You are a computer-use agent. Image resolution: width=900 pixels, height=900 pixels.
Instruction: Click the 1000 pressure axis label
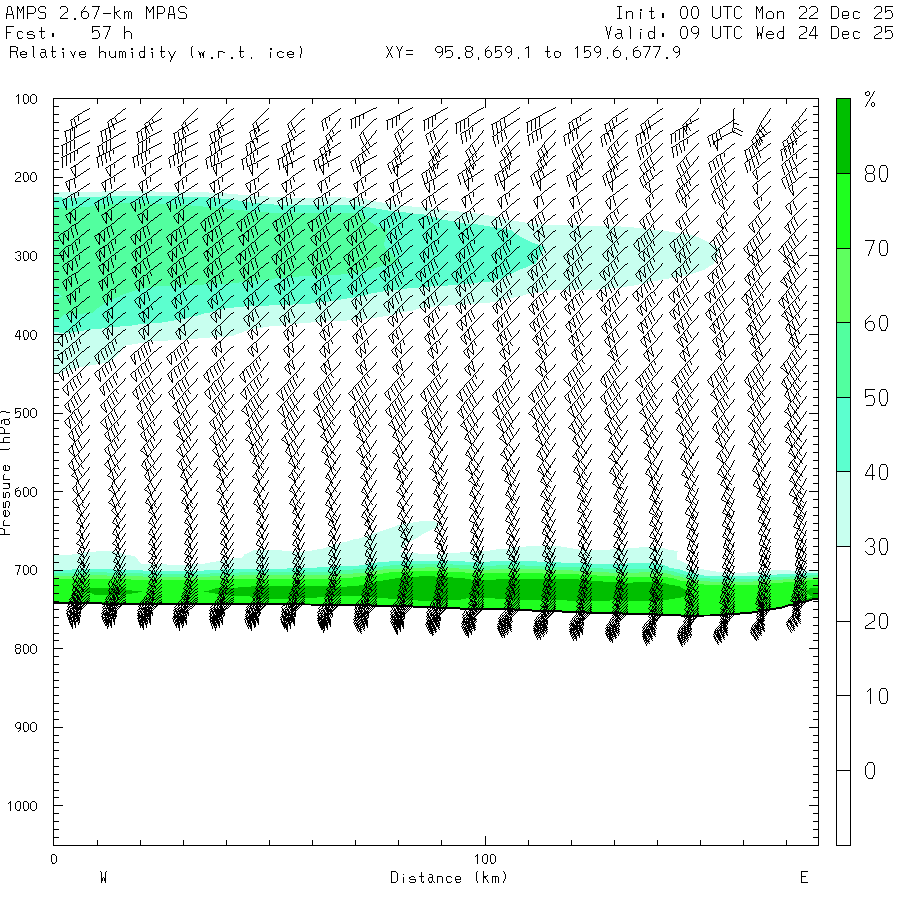[x=22, y=806]
